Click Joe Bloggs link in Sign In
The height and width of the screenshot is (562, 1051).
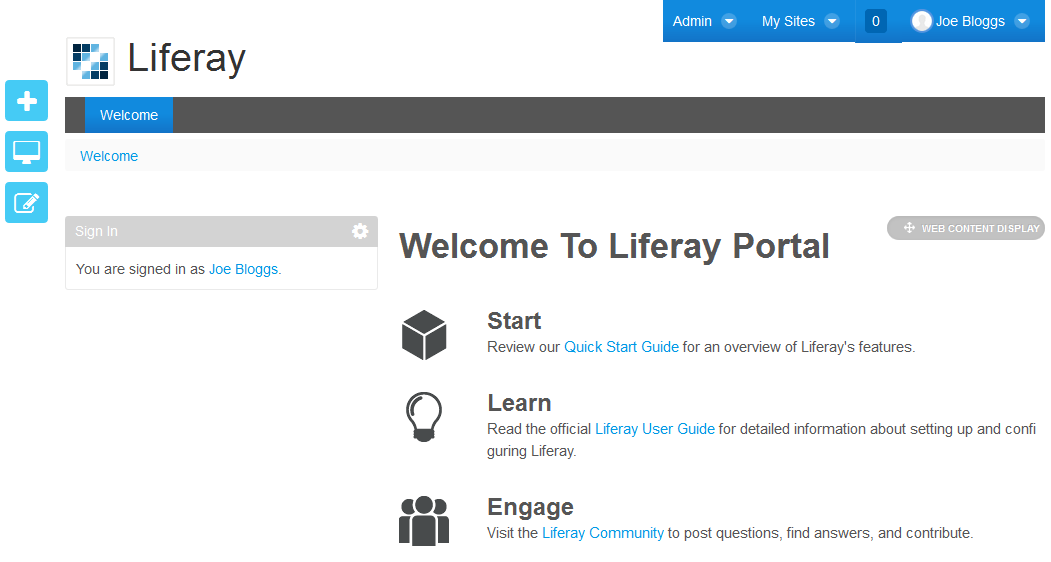(x=244, y=269)
